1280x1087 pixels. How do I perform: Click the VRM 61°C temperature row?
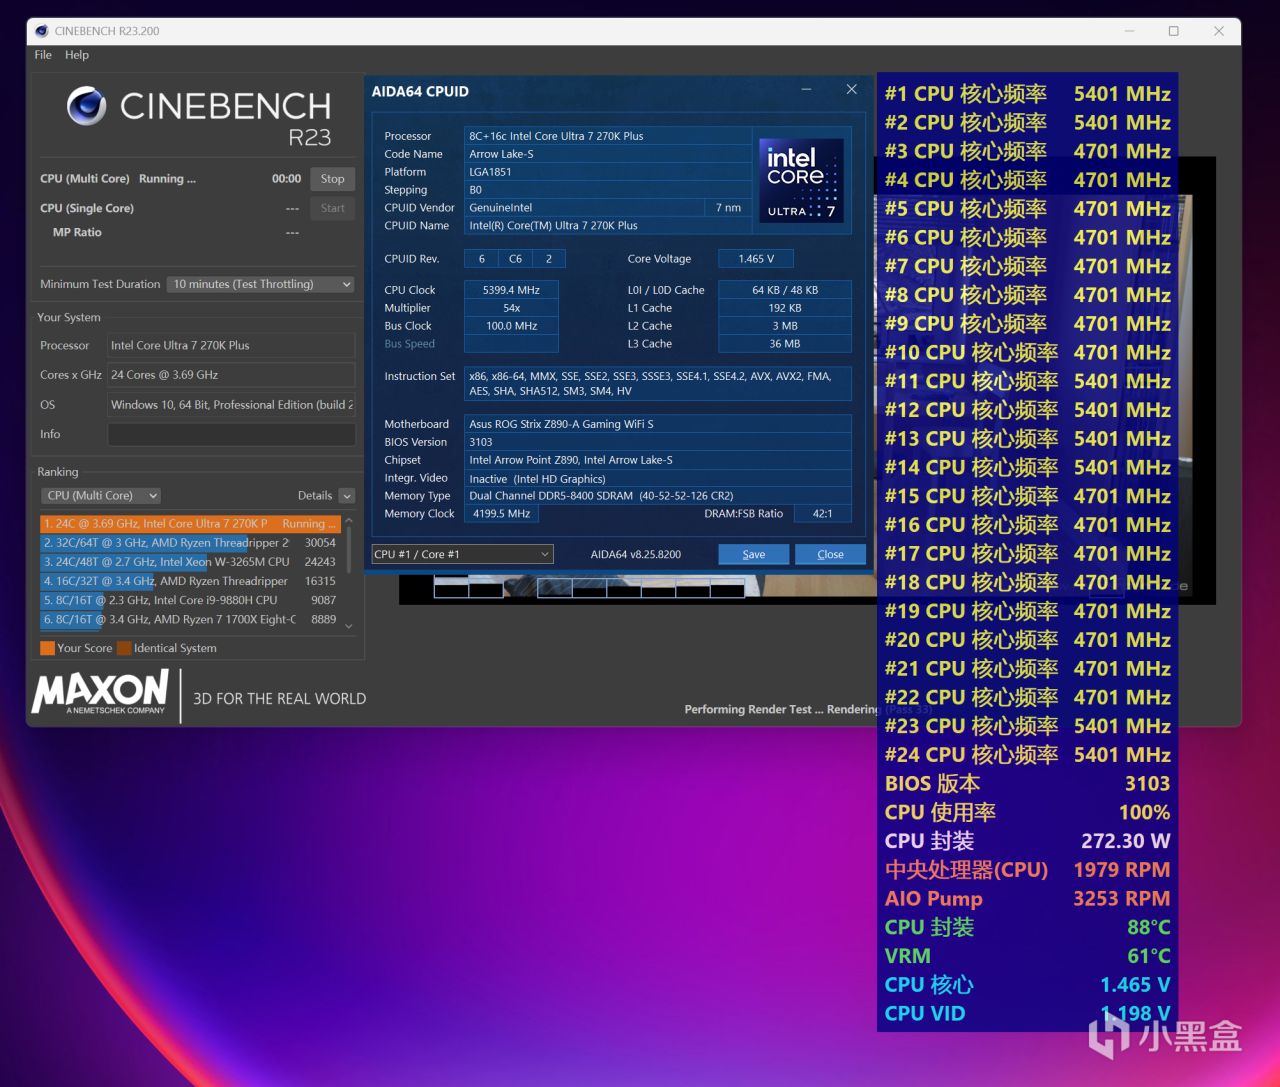pos(1027,956)
